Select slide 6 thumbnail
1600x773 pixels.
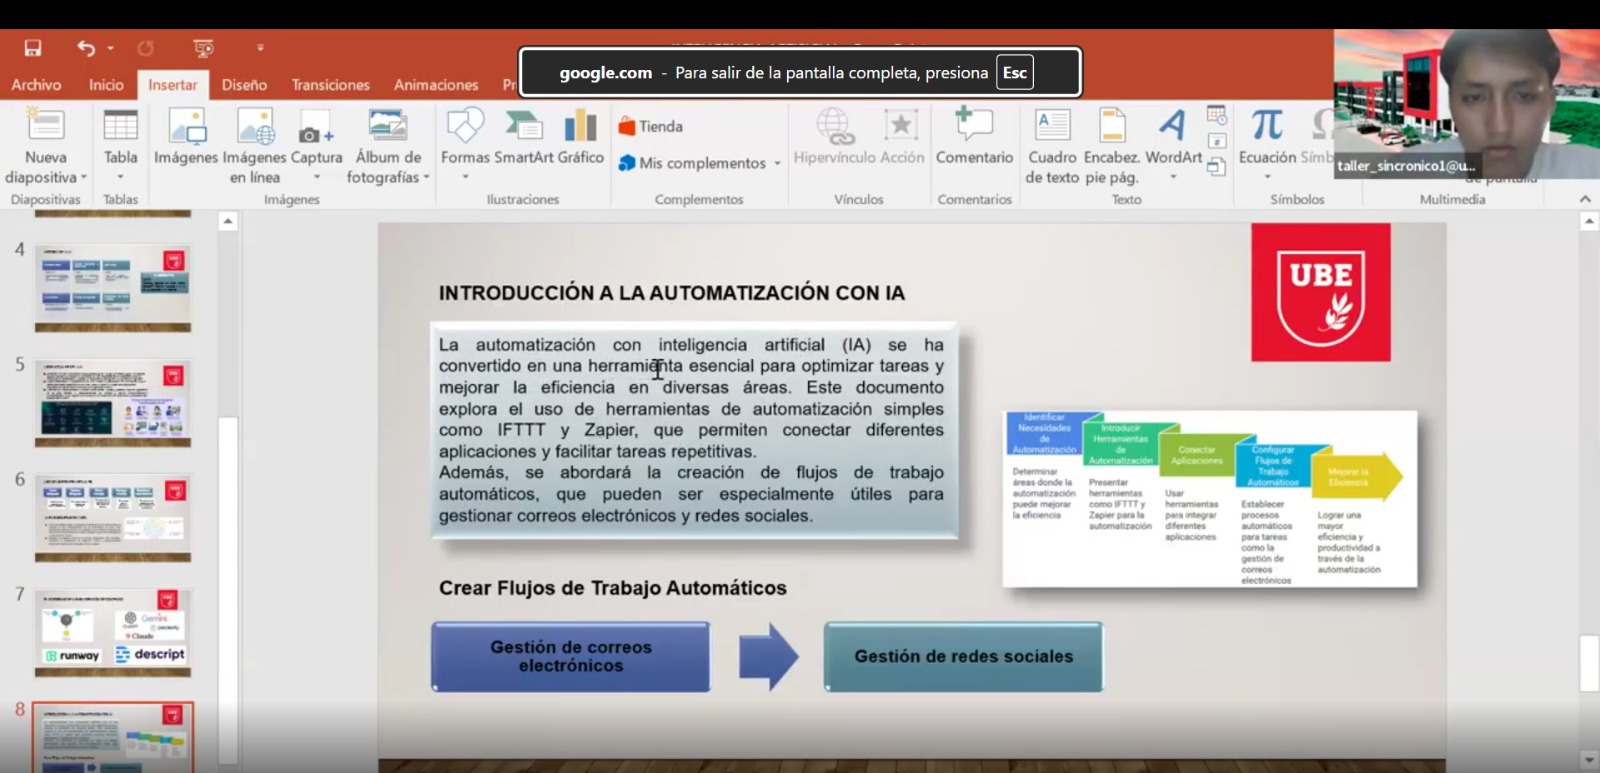113,517
